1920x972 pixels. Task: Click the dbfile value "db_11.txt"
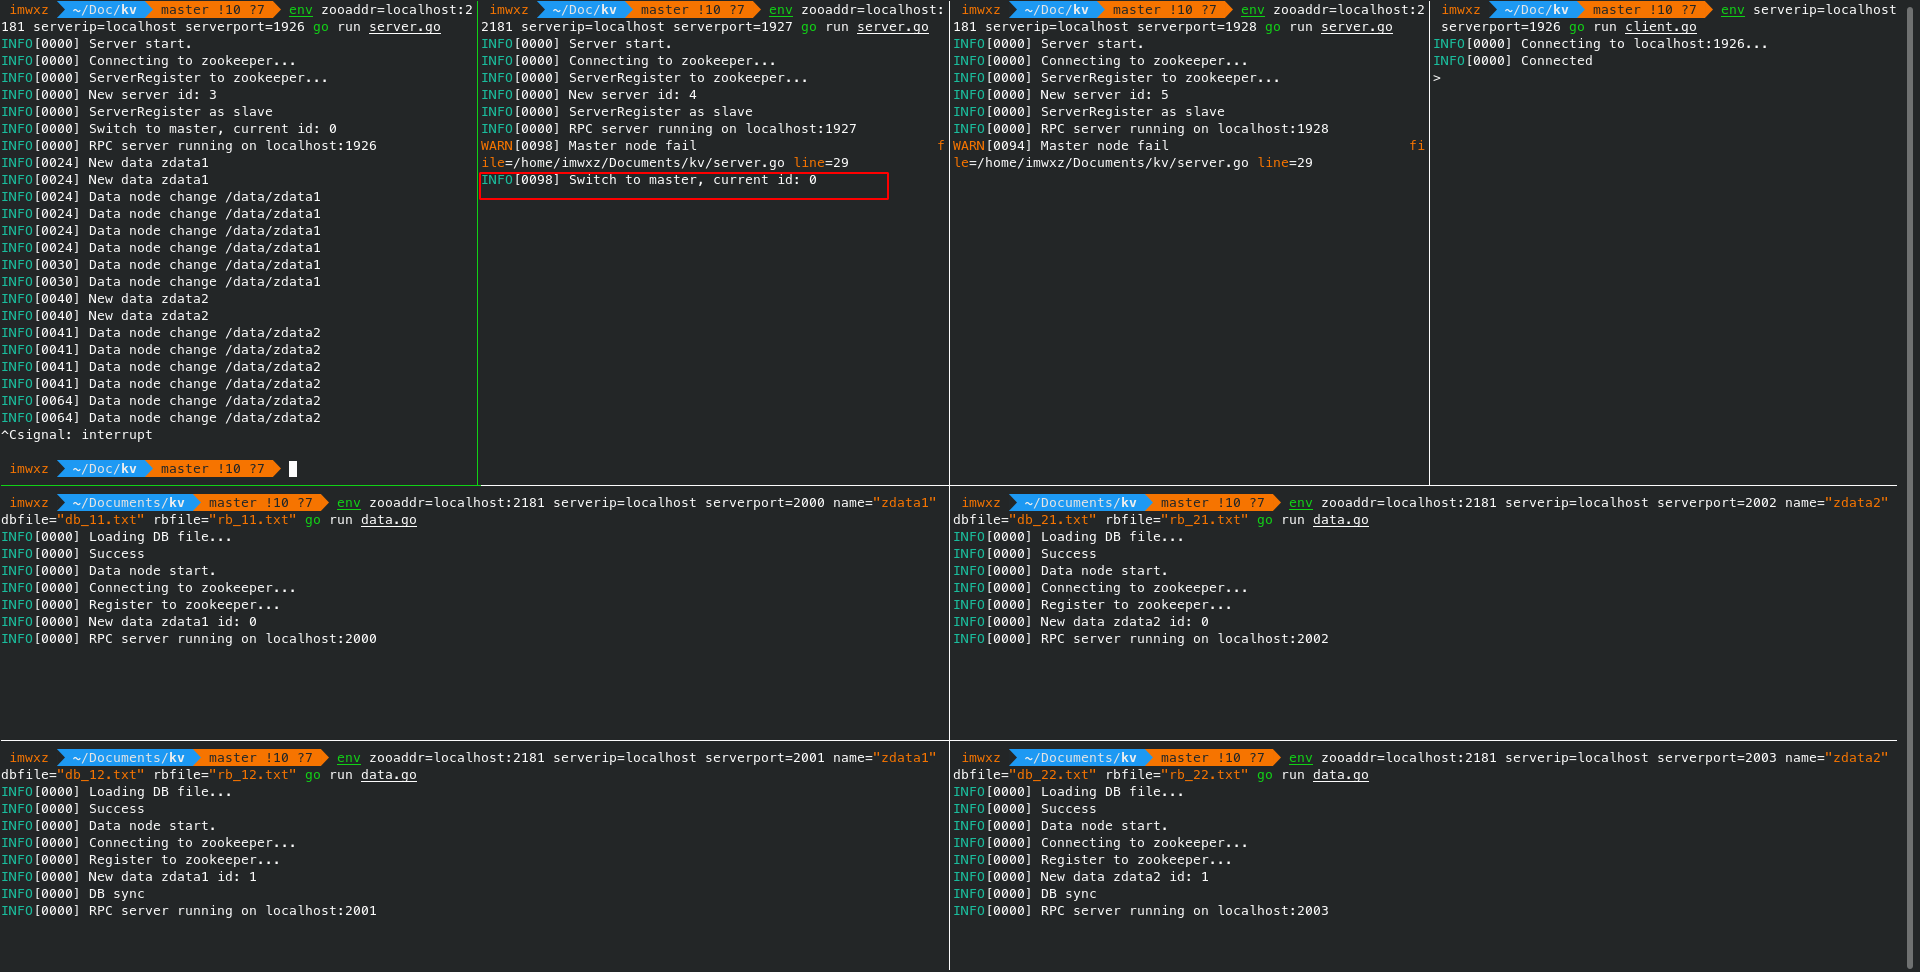point(101,520)
